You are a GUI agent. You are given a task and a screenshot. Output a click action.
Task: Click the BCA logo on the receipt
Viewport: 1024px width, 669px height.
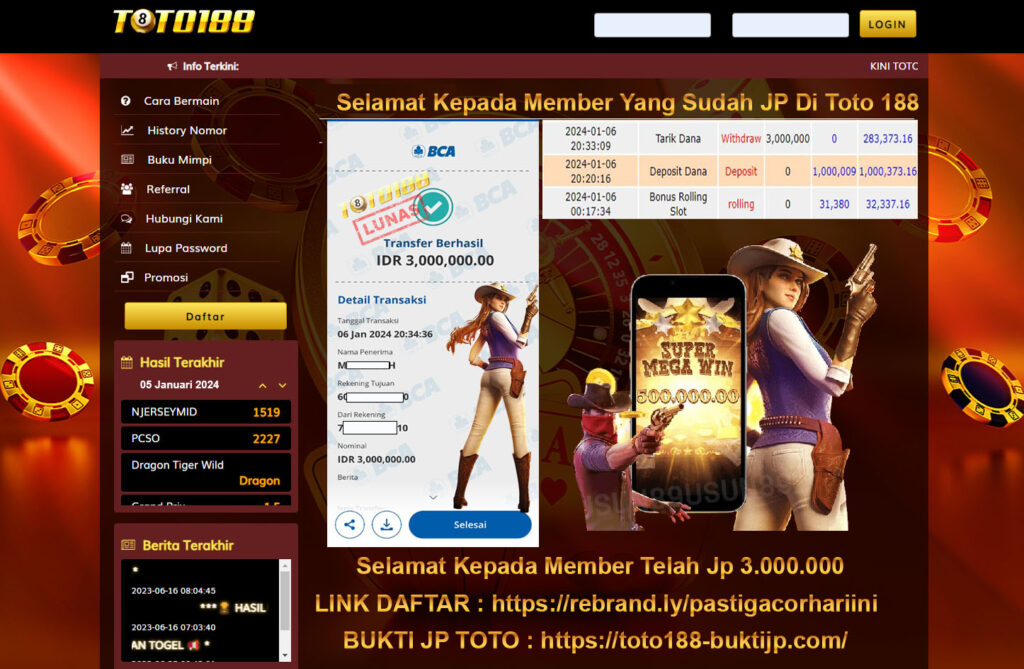(434, 151)
